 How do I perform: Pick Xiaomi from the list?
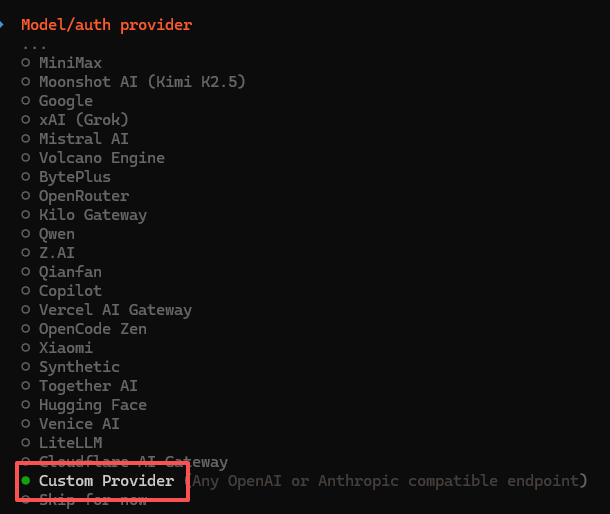pos(65,348)
